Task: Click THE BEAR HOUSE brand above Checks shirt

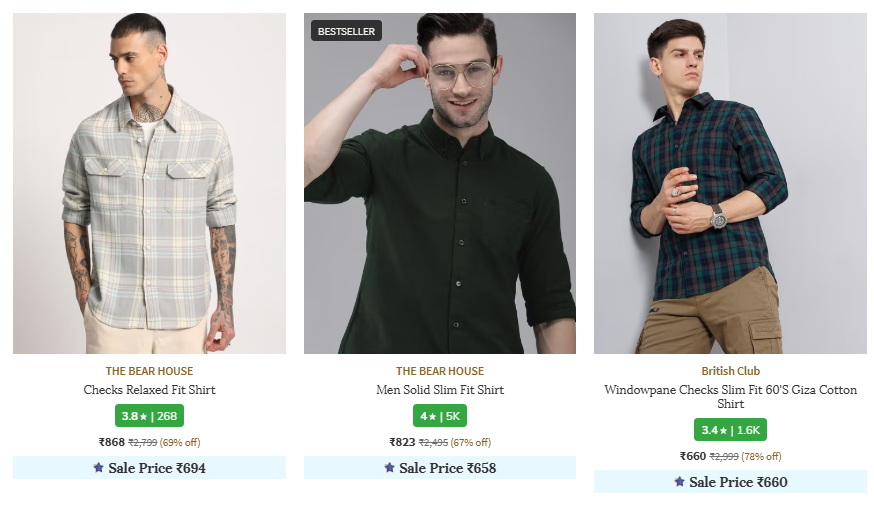Action: click(149, 371)
